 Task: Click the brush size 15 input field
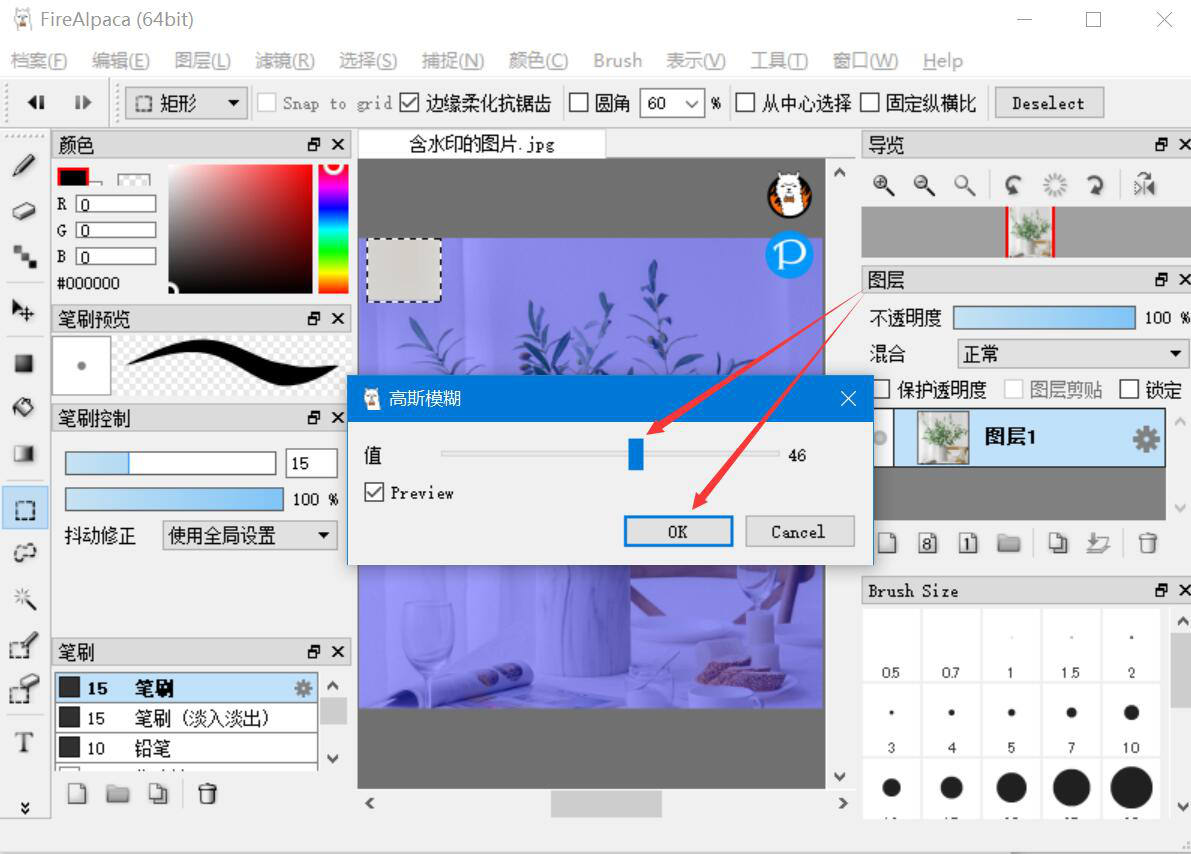[x=312, y=463]
